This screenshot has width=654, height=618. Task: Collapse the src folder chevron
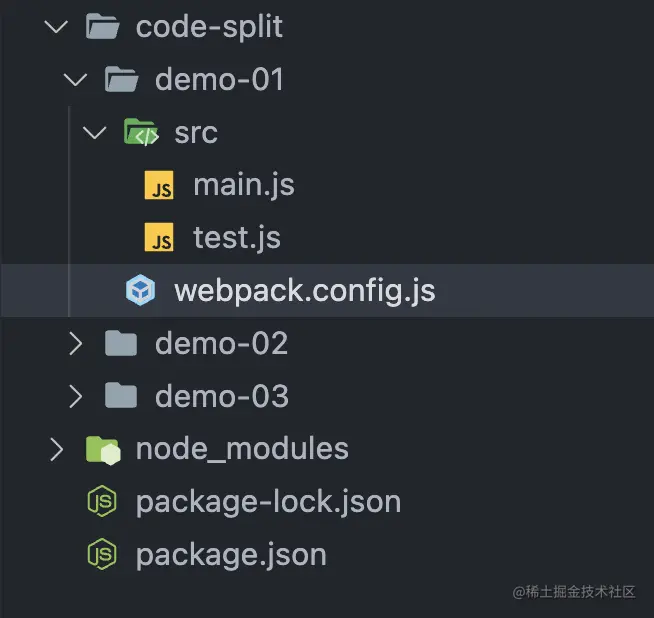click(x=94, y=133)
